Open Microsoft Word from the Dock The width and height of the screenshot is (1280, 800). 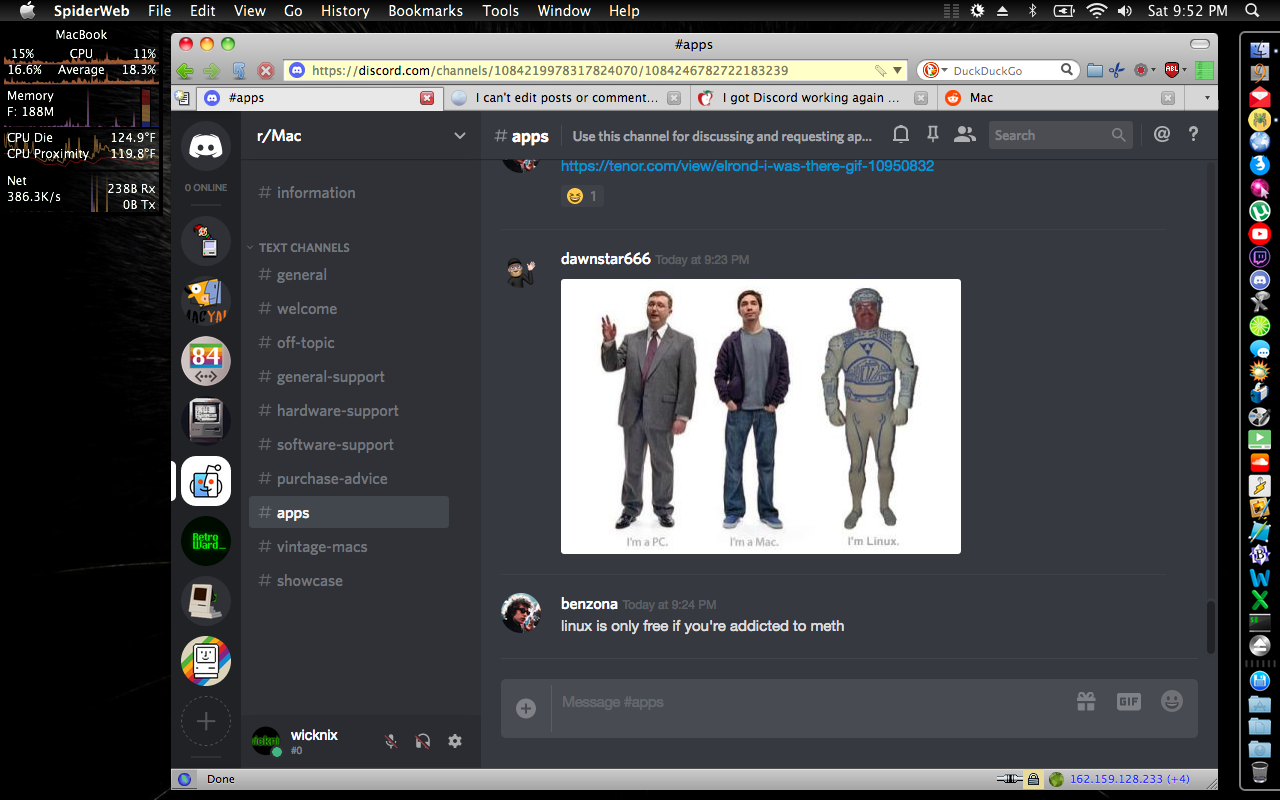pos(1260,577)
